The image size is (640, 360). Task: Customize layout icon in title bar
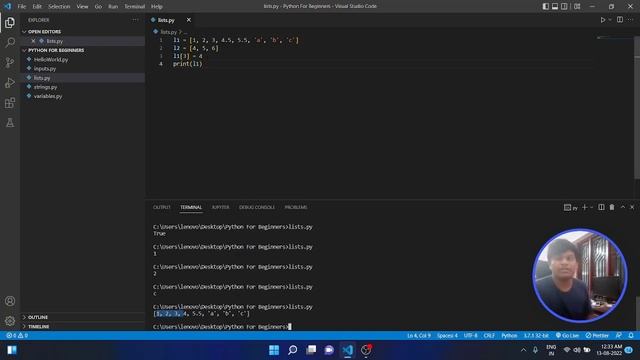coord(577,6)
